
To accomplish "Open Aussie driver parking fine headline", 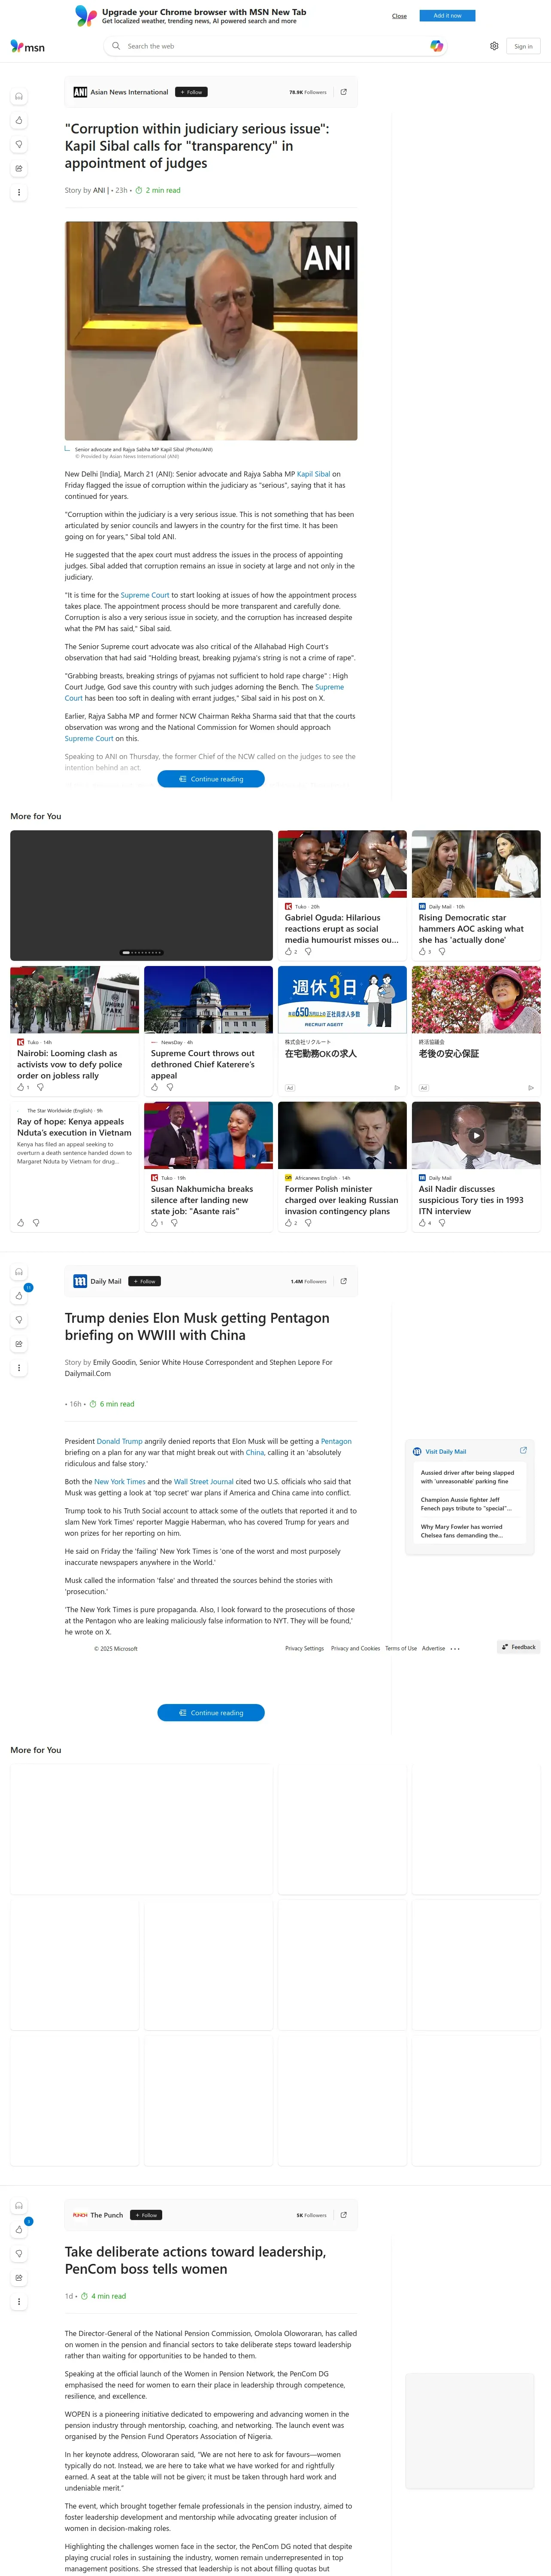I will coord(467,1477).
